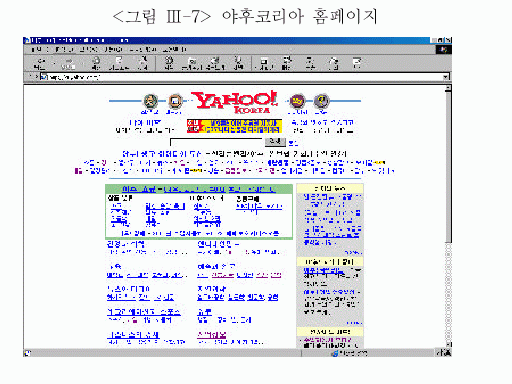Click round face icon left of Yahoo logo
The height and width of the screenshot is (384, 512).
click(x=150, y=101)
